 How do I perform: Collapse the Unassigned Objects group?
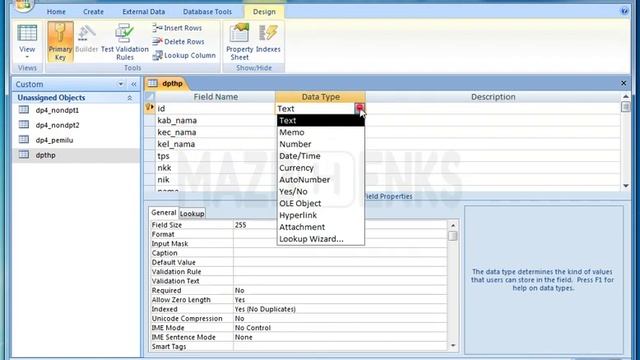pyautogui.click(x=130, y=98)
